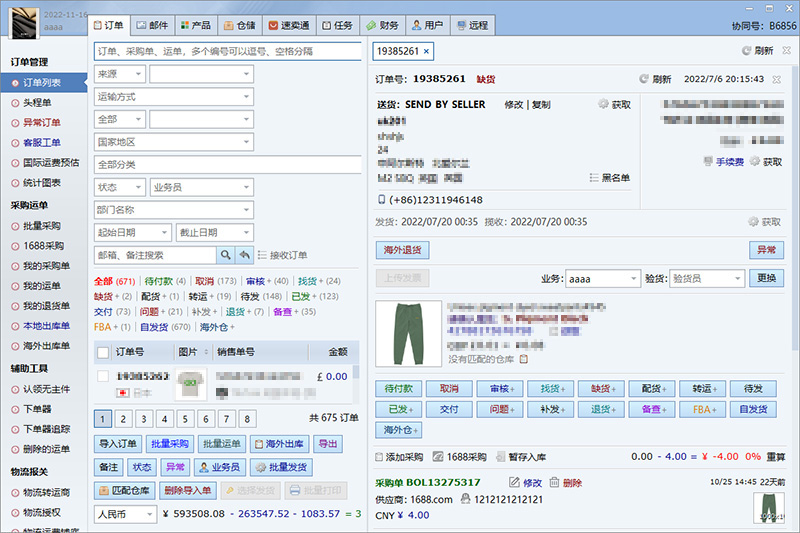Click the reset arrow icon beside search

[245, 255]
